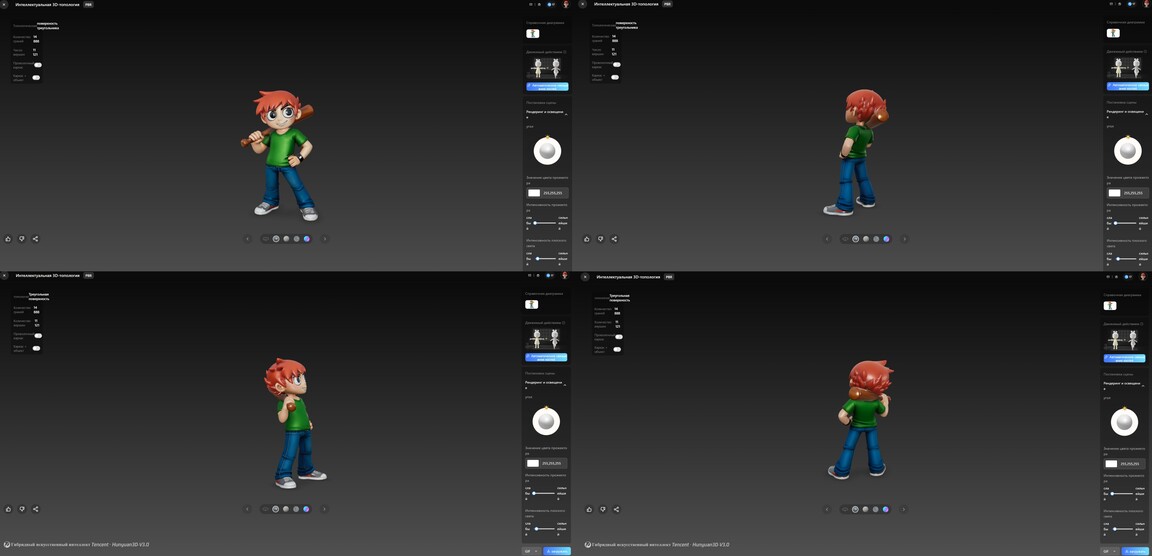Go to next model in front-view screenshot
This screenshot has height=556, width=1152.
coord(325,239)
